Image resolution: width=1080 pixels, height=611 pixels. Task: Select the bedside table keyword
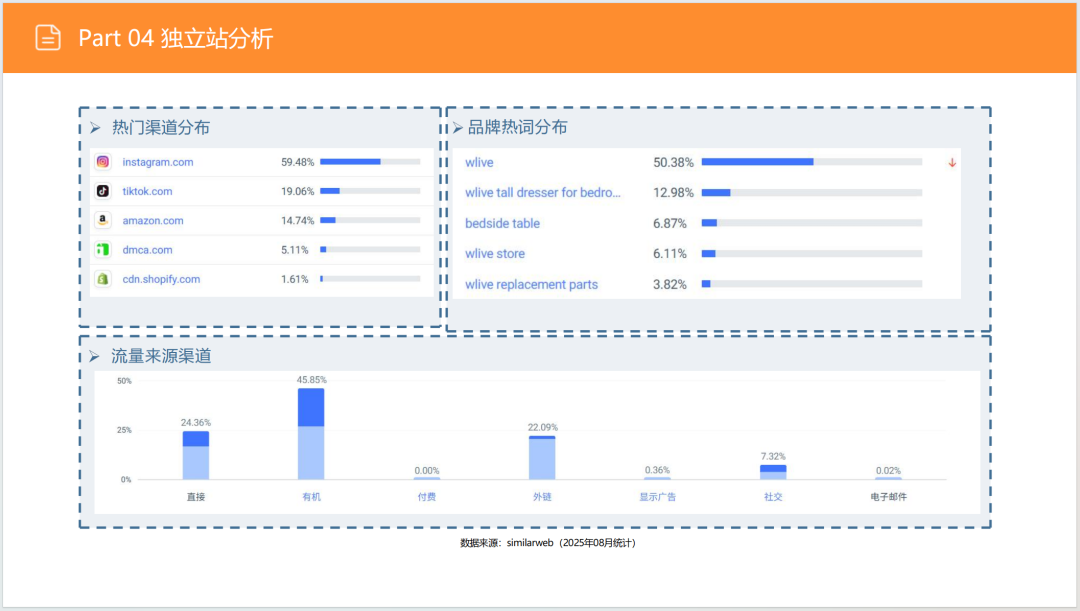(502, 223)
